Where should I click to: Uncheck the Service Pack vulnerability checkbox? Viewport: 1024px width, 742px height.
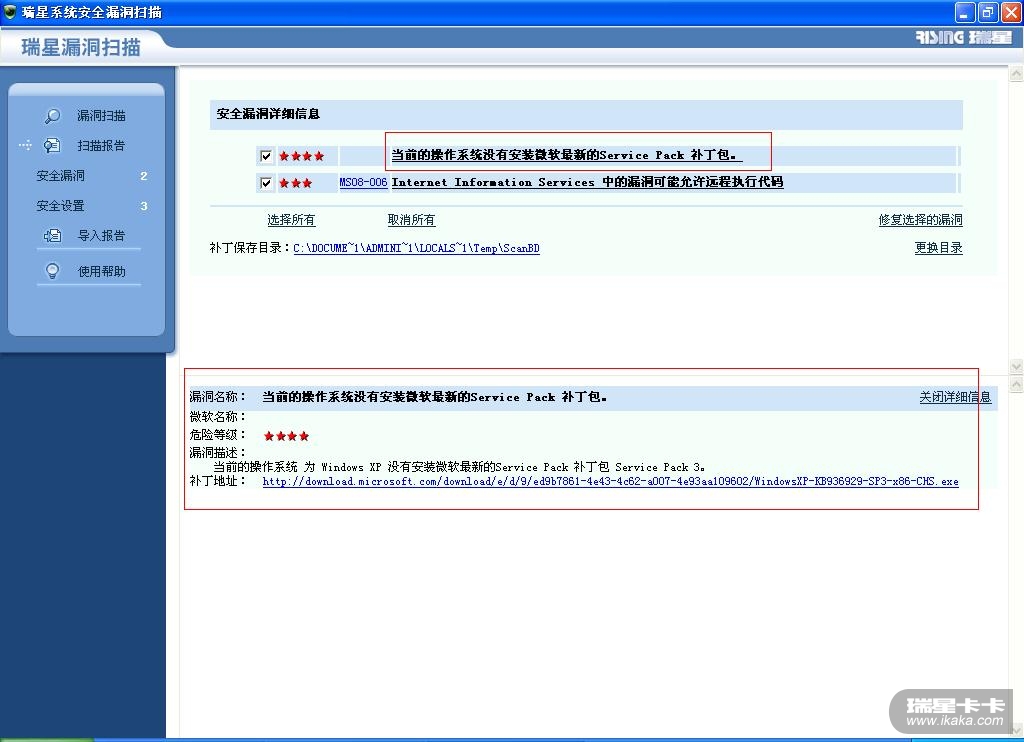click(266, 155)
